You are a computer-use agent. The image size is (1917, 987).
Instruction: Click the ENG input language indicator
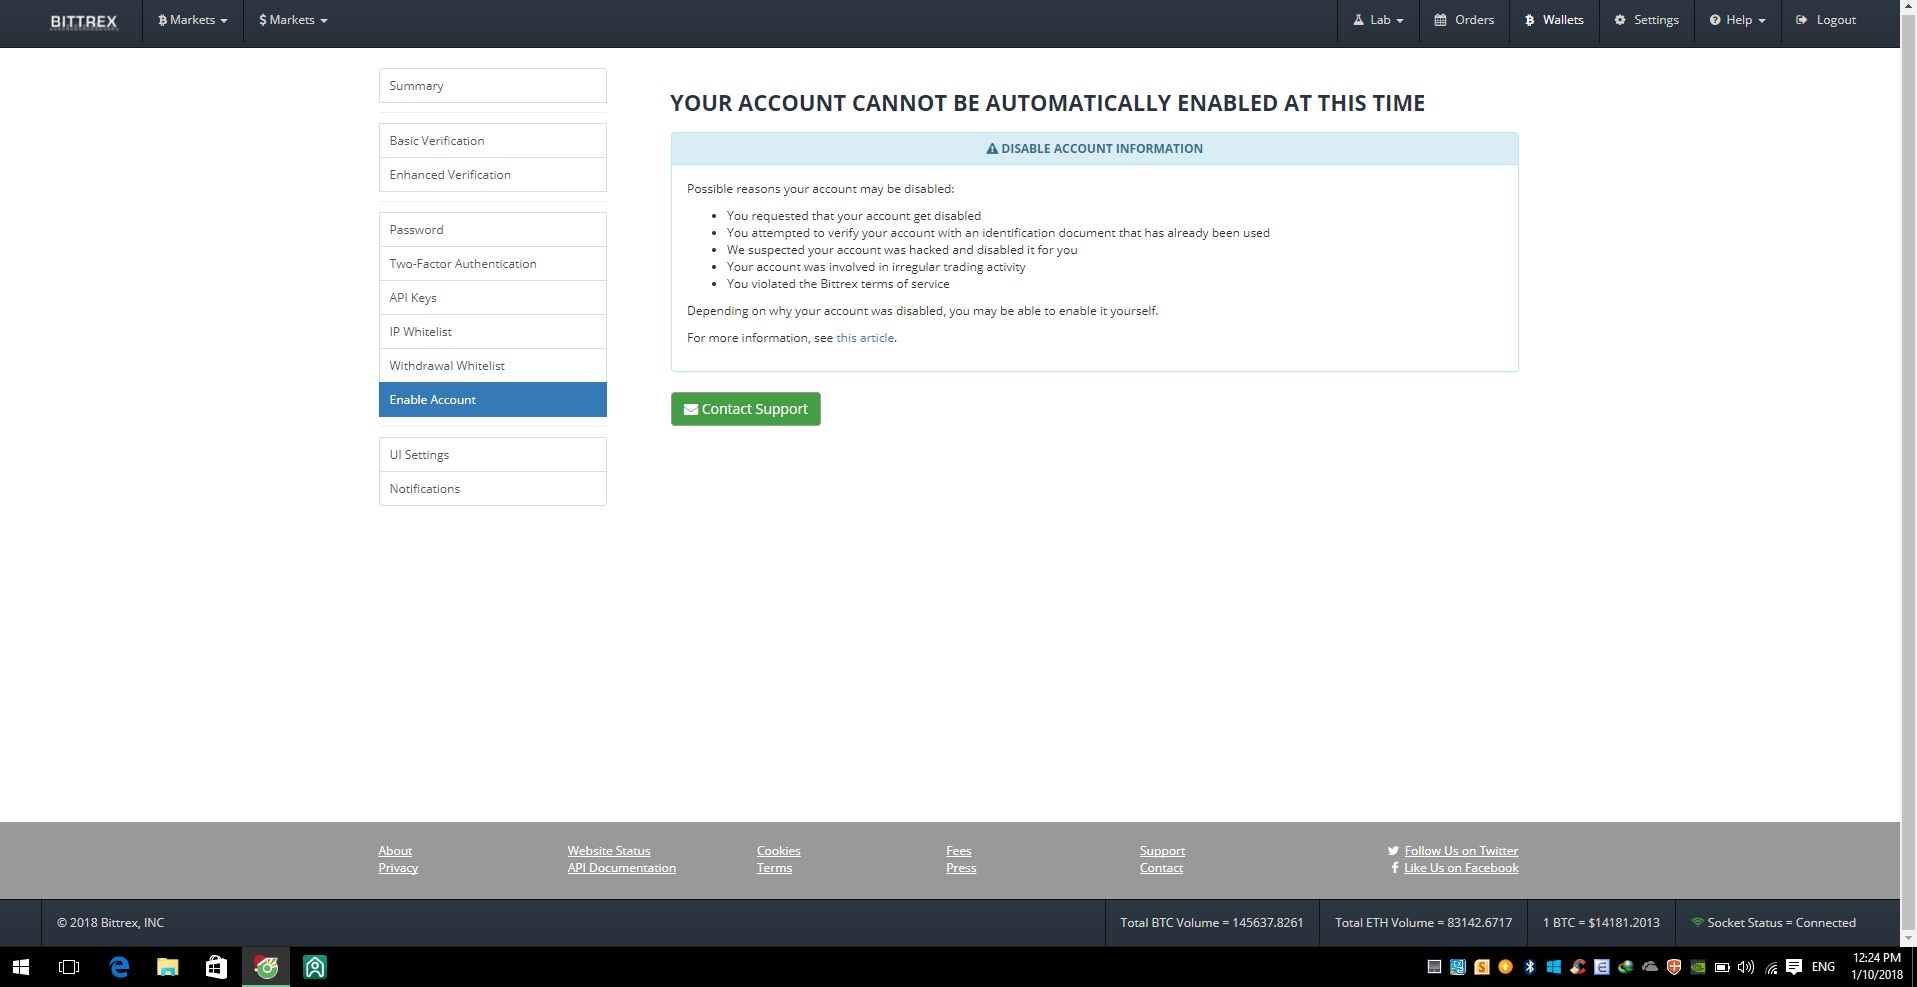click(1823, 967)
